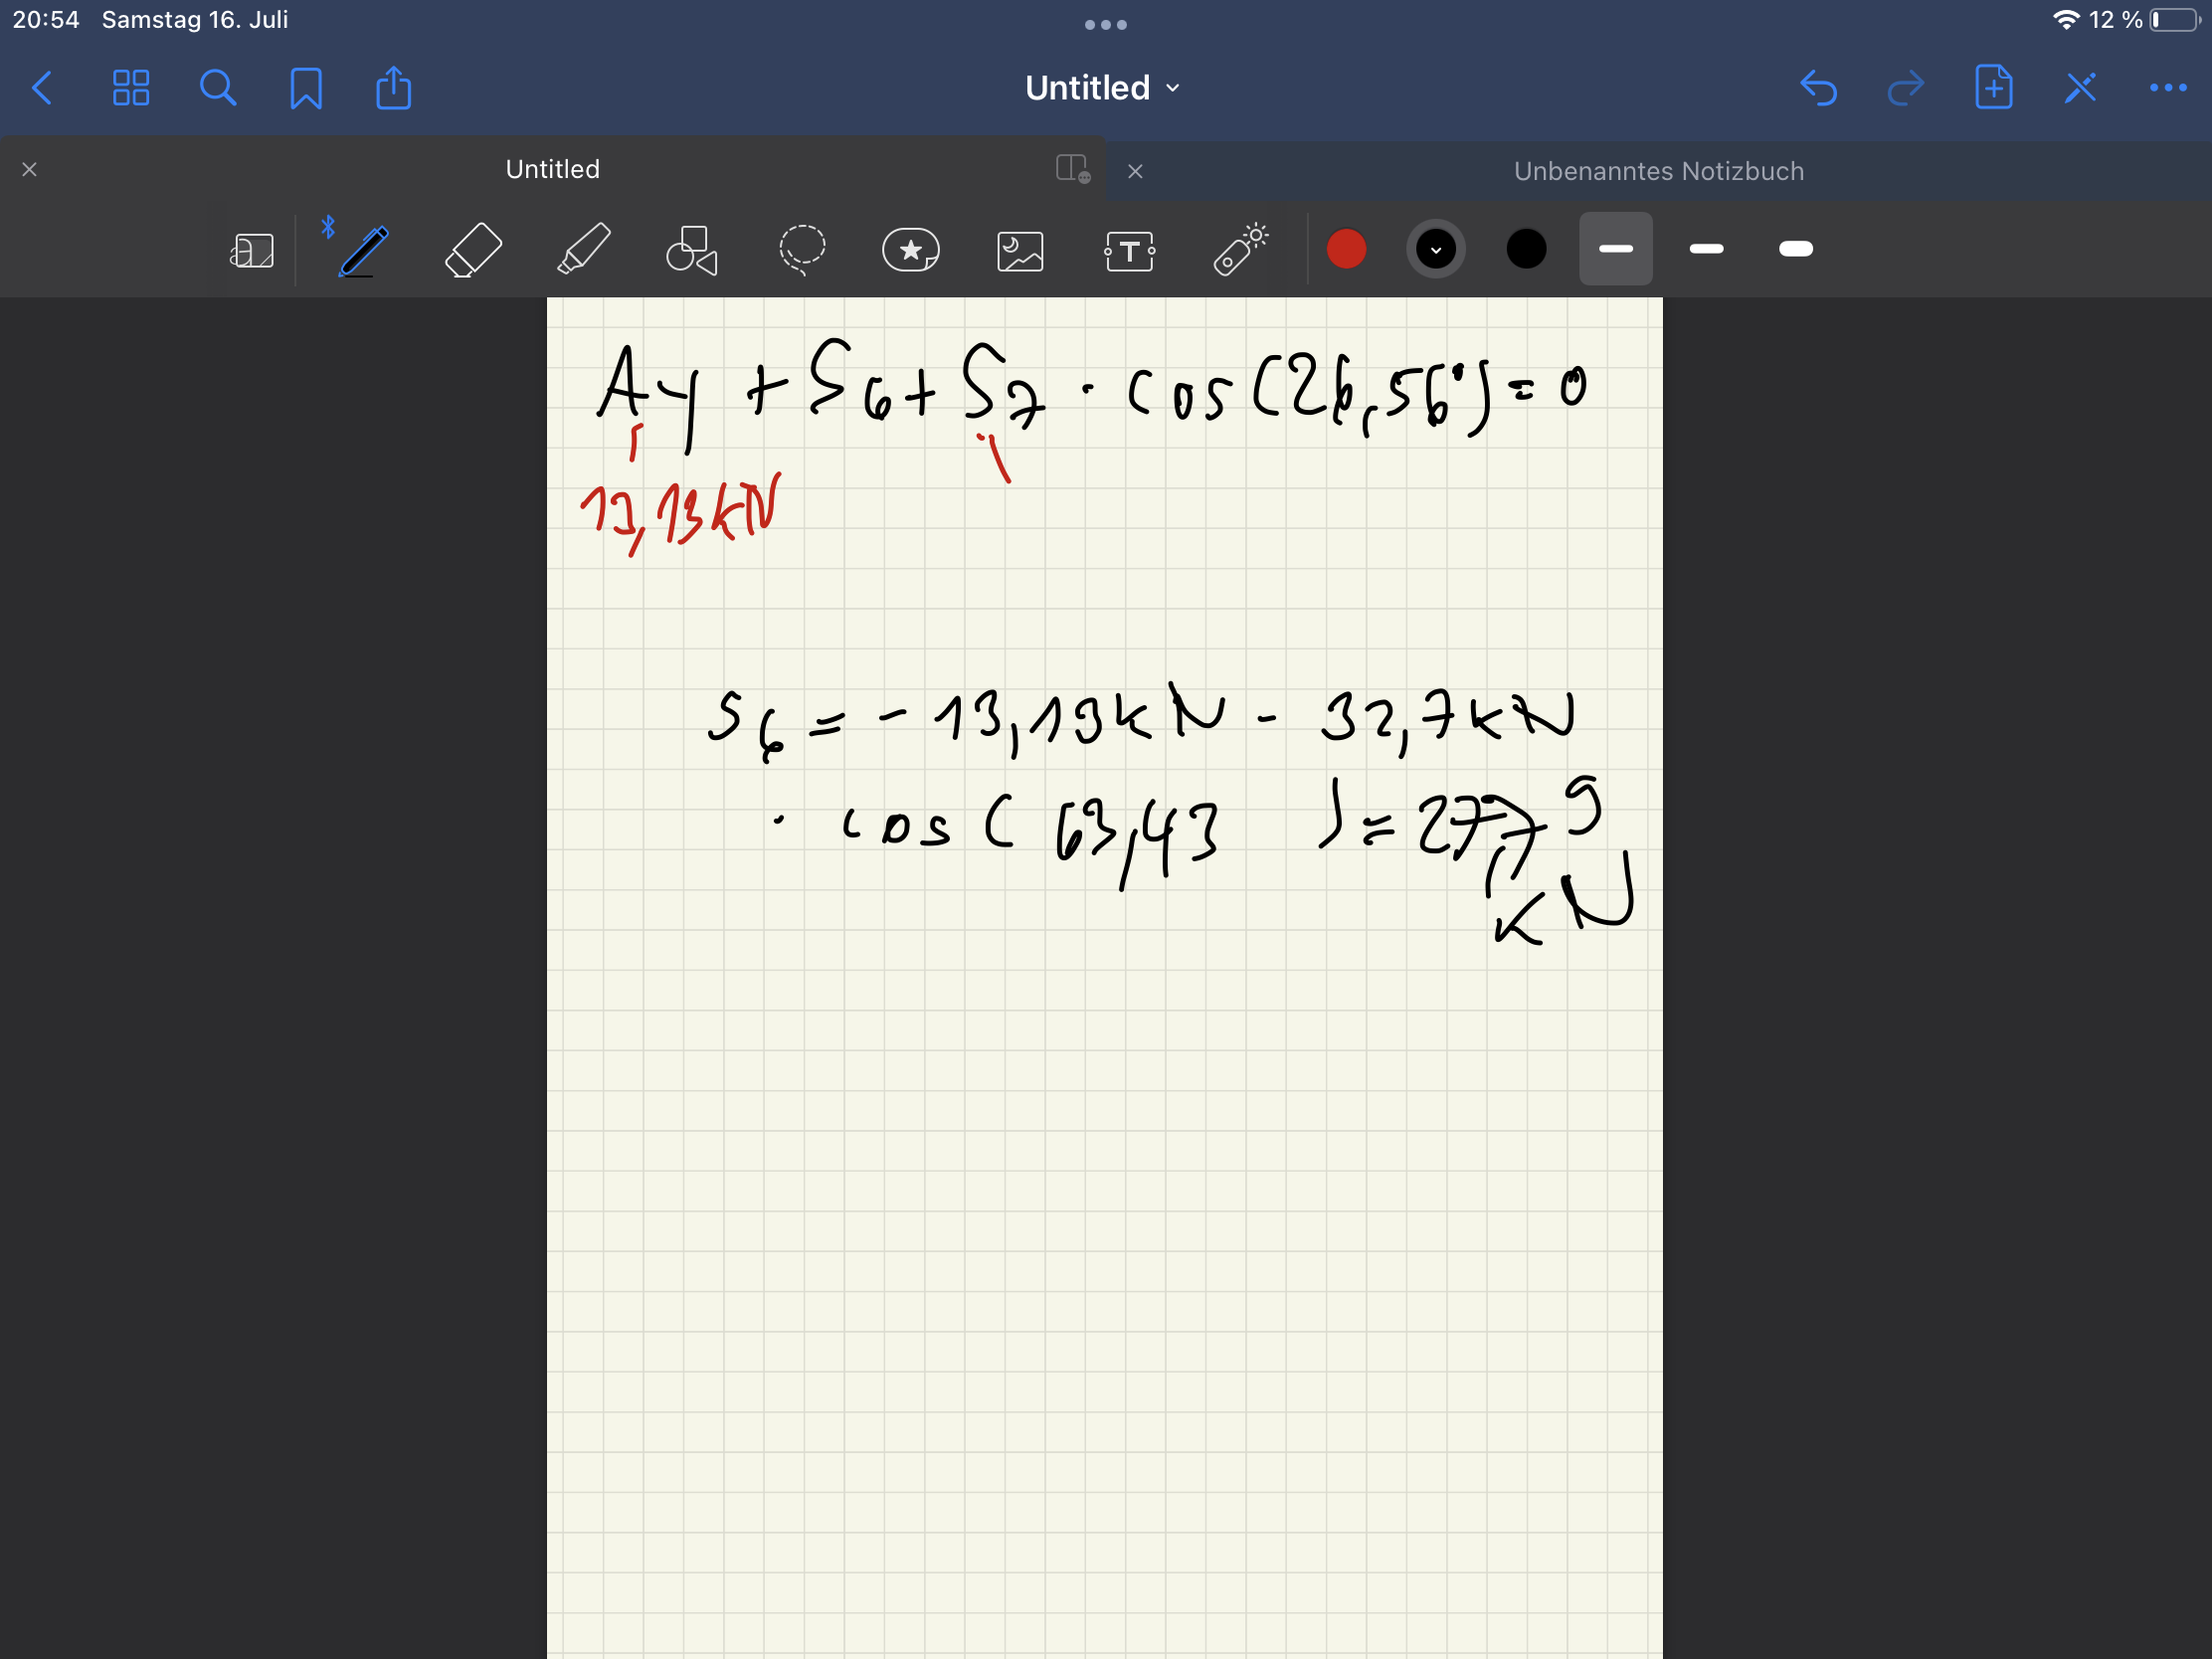2212x1659 pixels.
Task: Tap the multitasking three dots at top
Action: [1106, 25]
